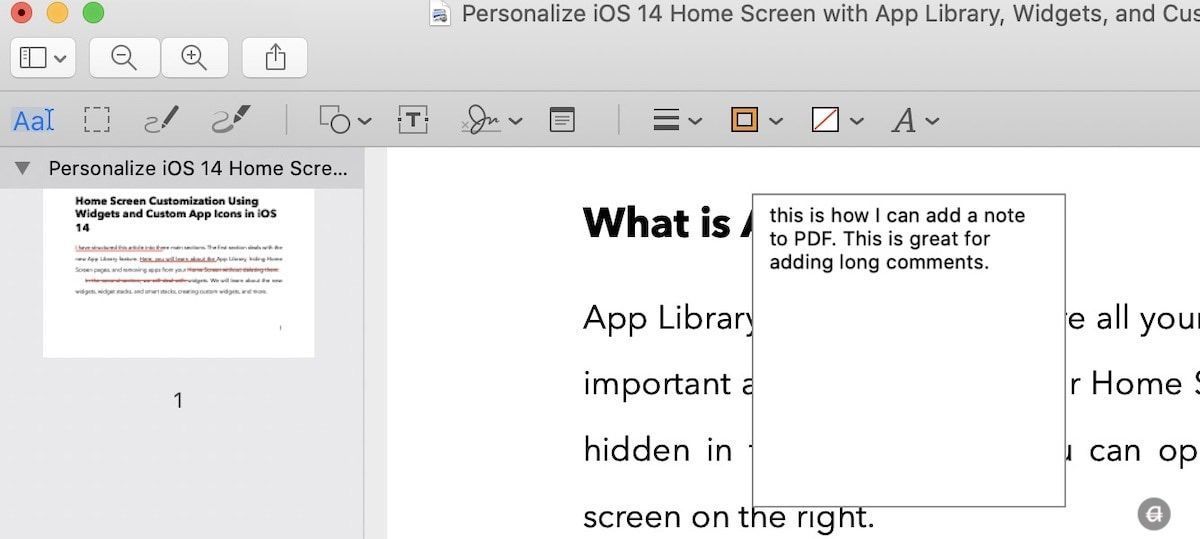Insert a text box with Text tool

tap(413, 121)
